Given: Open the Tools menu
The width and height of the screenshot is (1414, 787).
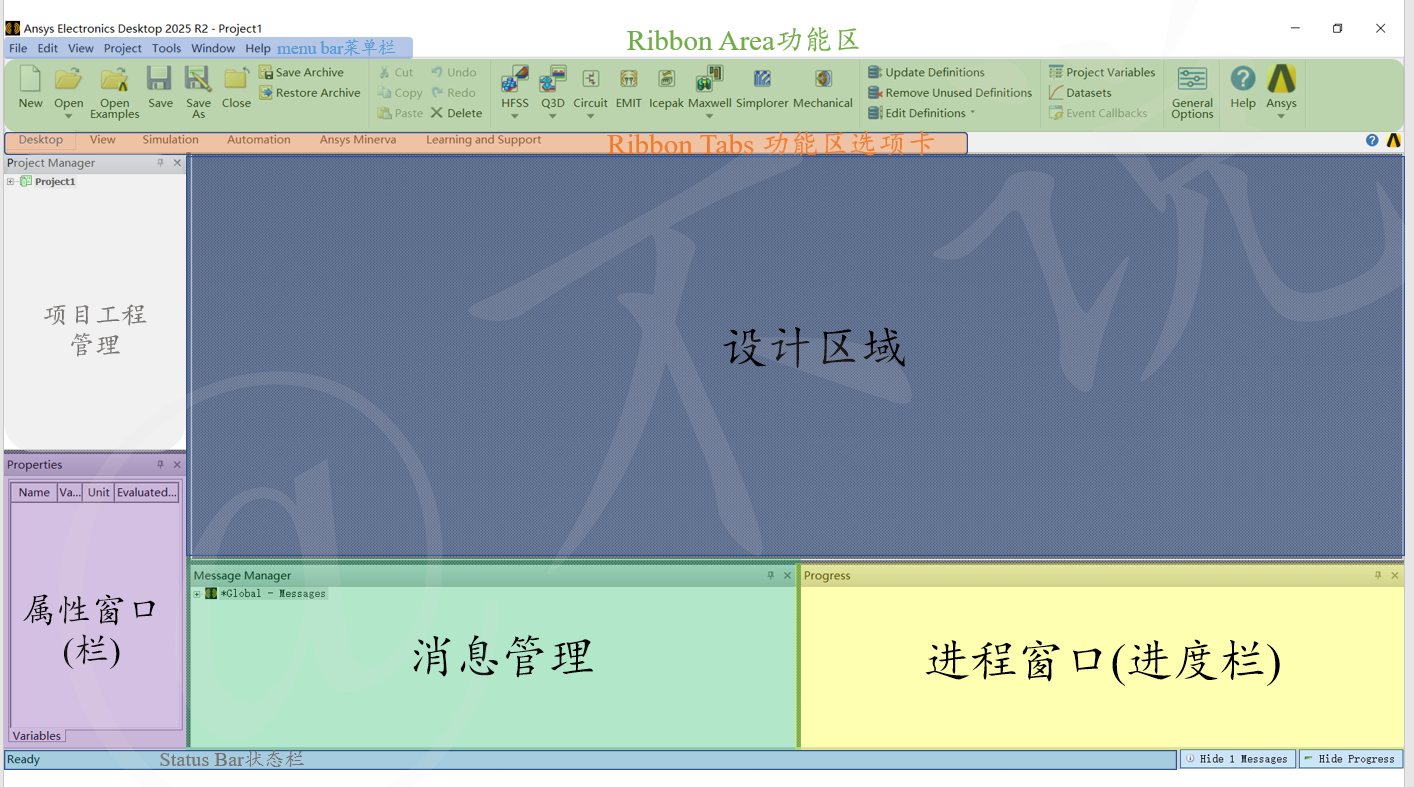Looking at the screenshot, I should pos(166,48).
